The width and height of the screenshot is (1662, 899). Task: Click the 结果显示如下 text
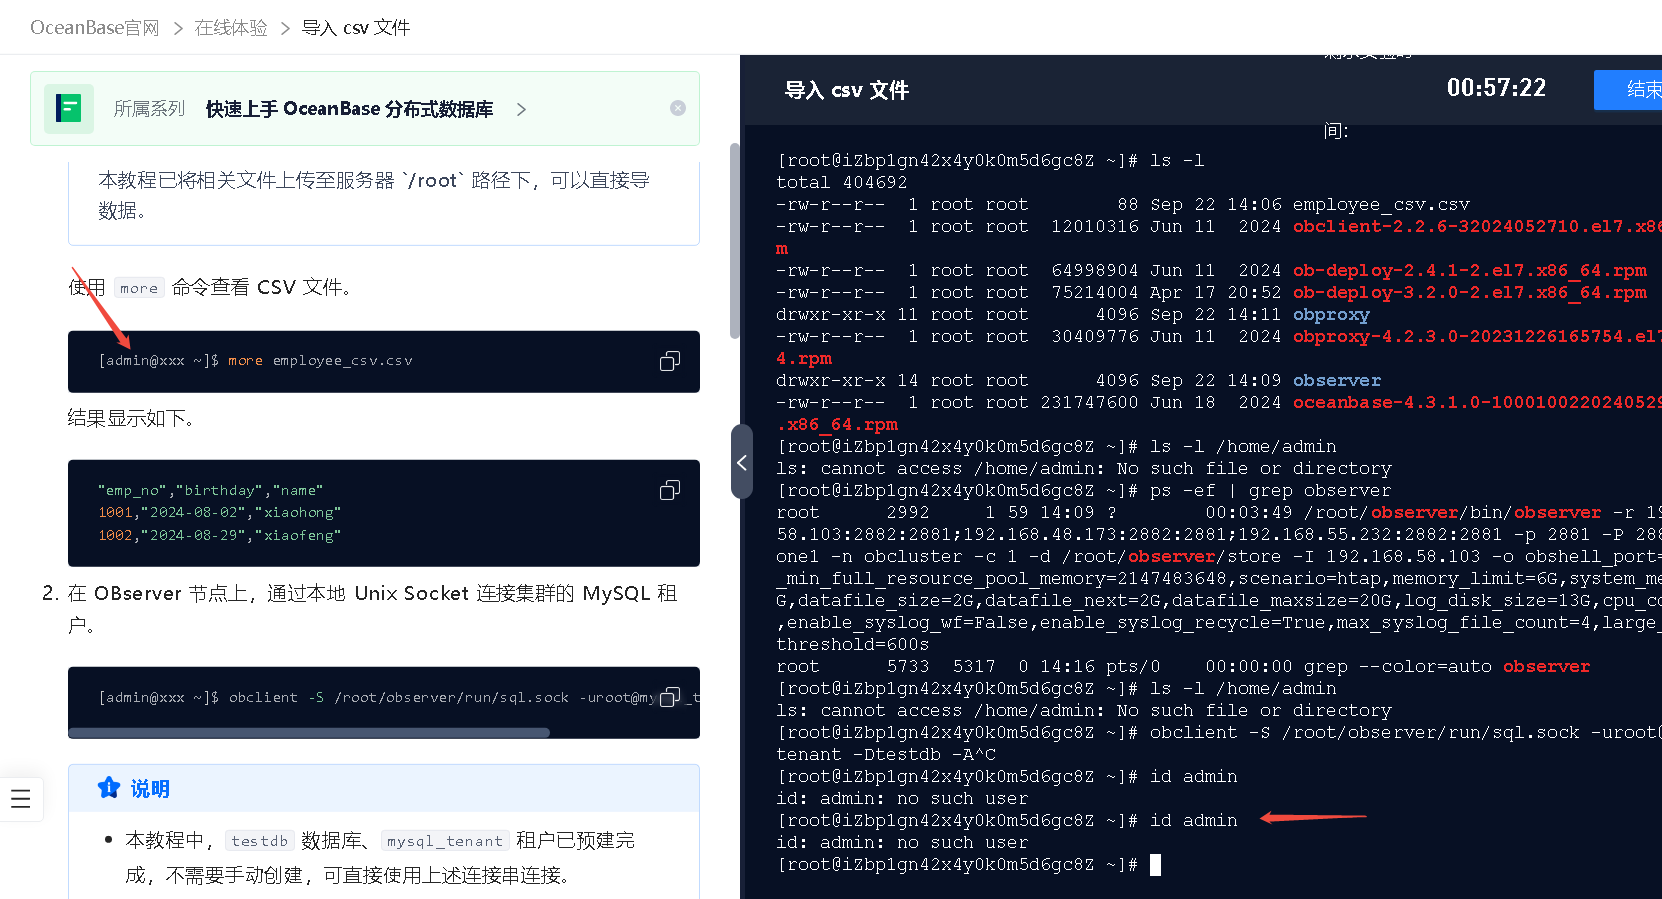131,418
